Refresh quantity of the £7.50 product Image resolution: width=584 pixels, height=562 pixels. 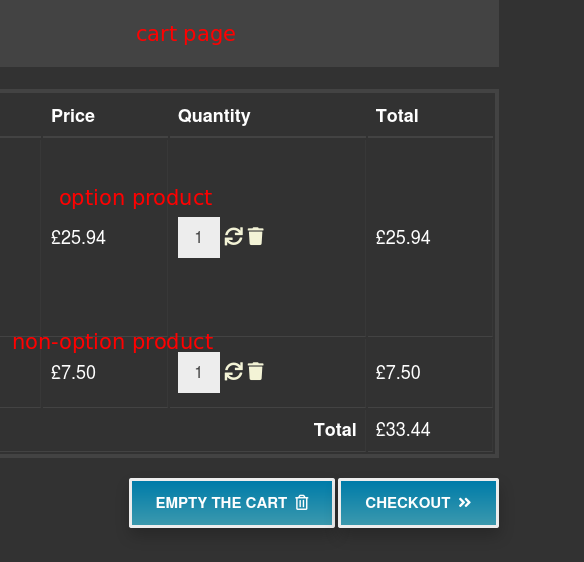234,371
